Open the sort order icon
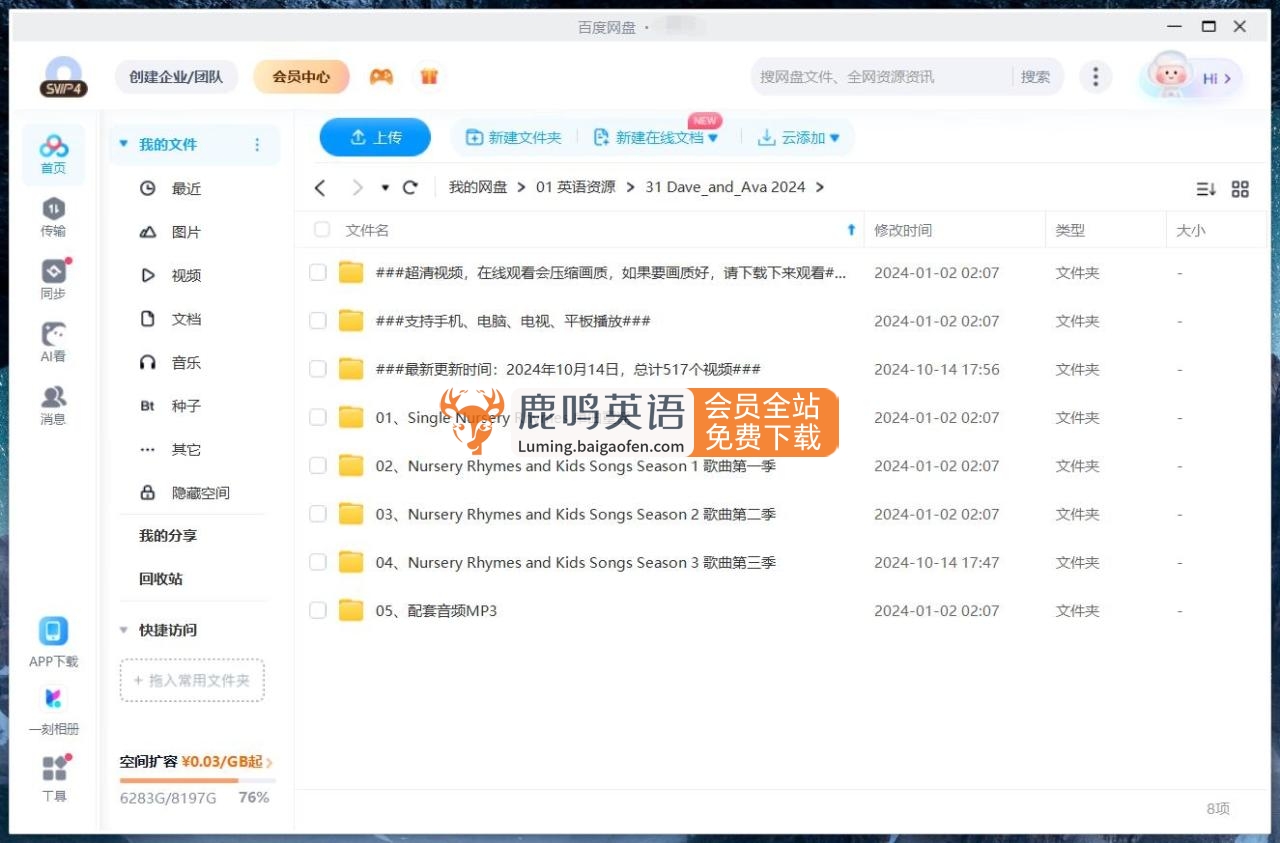1280x843 pixels. coord(1206,189)
